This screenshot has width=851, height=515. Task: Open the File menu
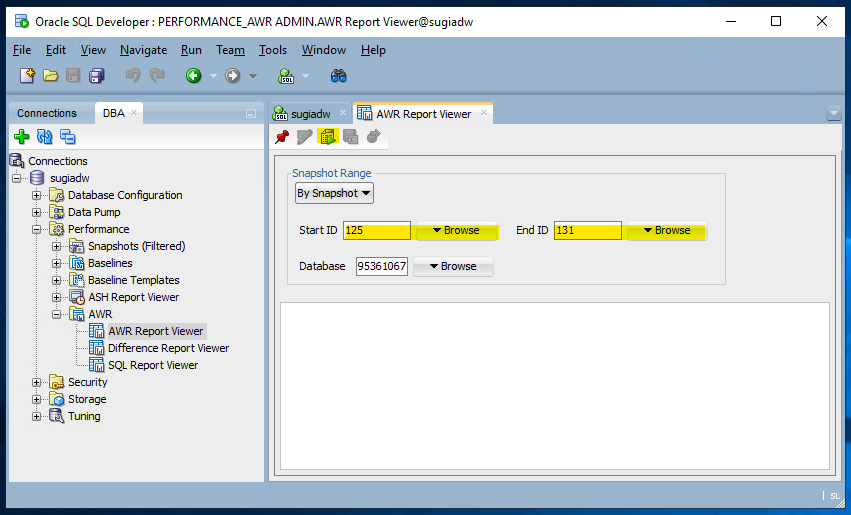(x=22, y=50)
